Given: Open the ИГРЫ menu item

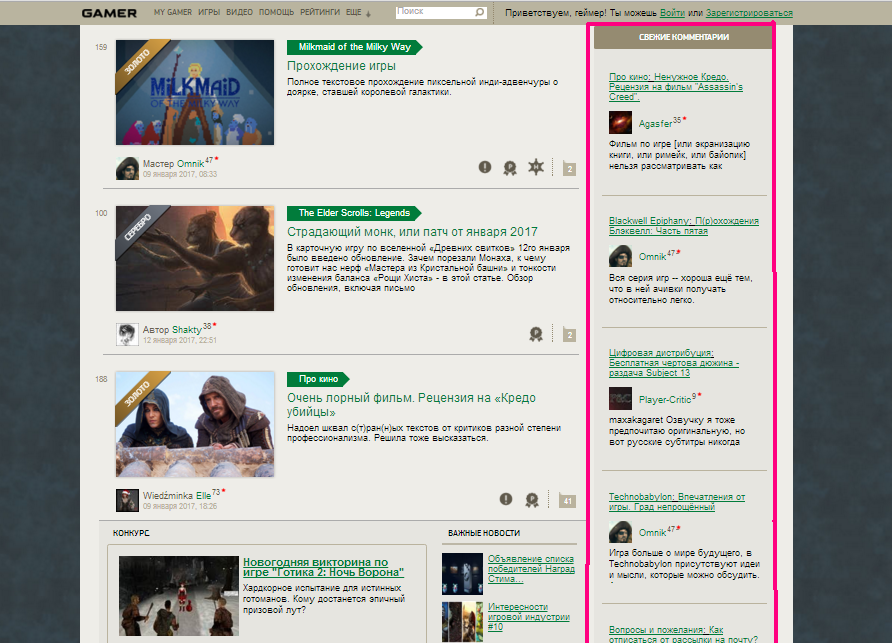Looking at the screenshot, I should (209, 13).
